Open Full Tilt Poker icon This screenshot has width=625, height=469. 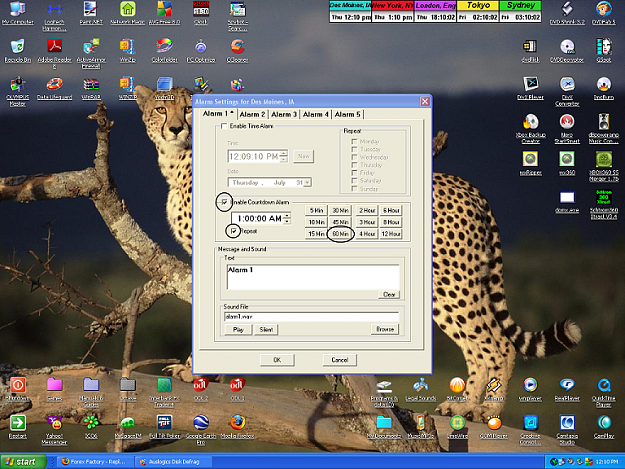tap(164, 426)
